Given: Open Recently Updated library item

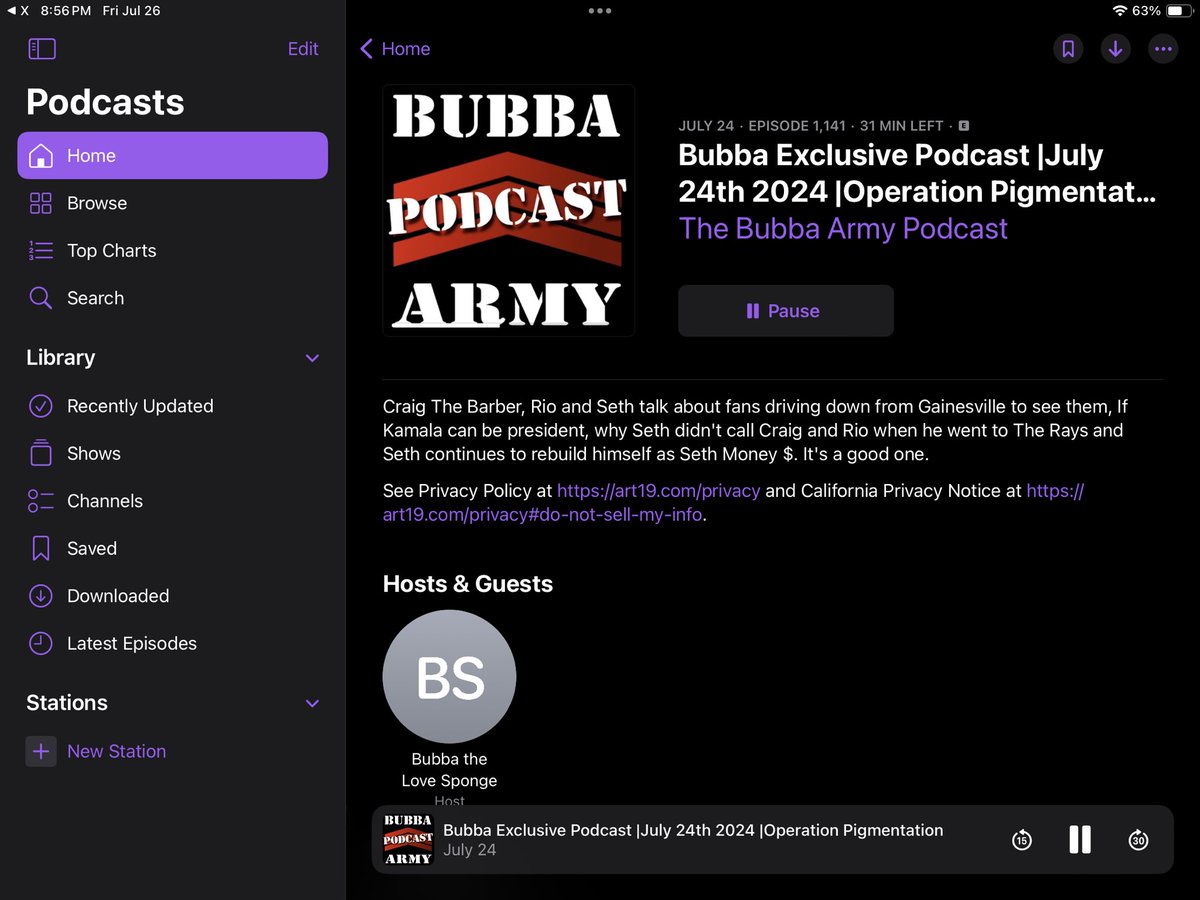Looking at the screenshot, I should (x=172, y=406).
